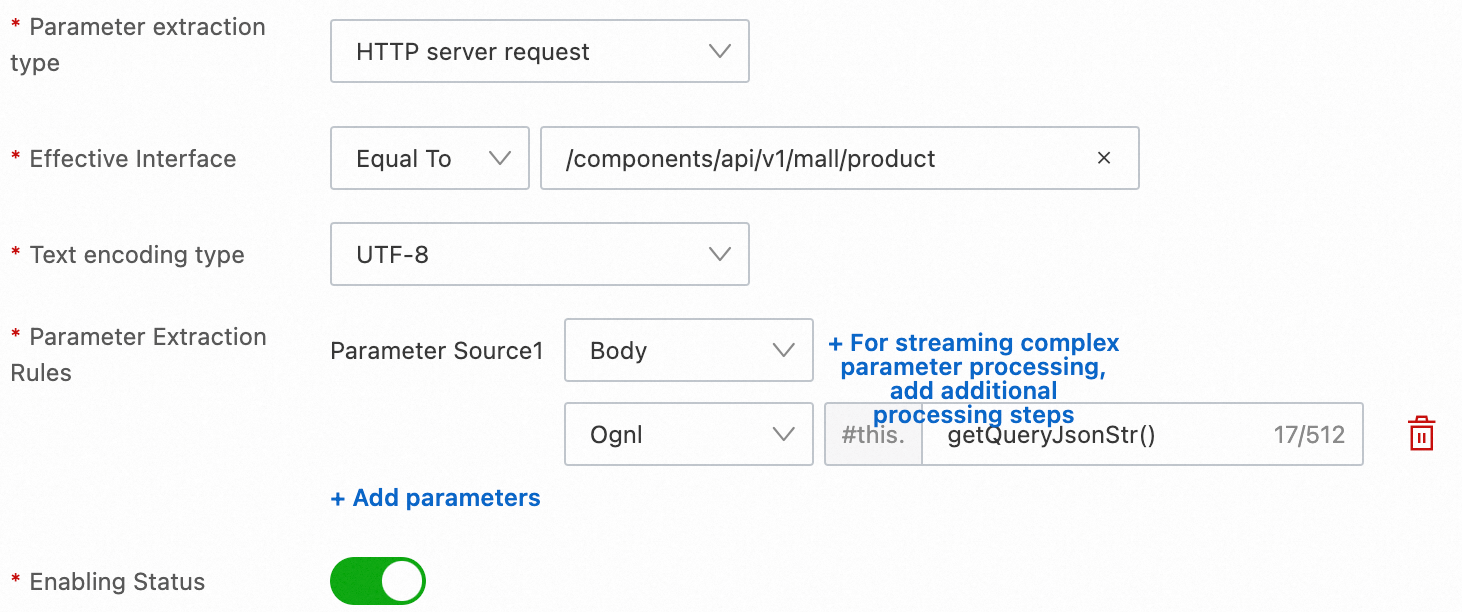Click the Enabling Status label
Image resolution: width=1462 pixels, height=612 pixels.
coord(117,581)
